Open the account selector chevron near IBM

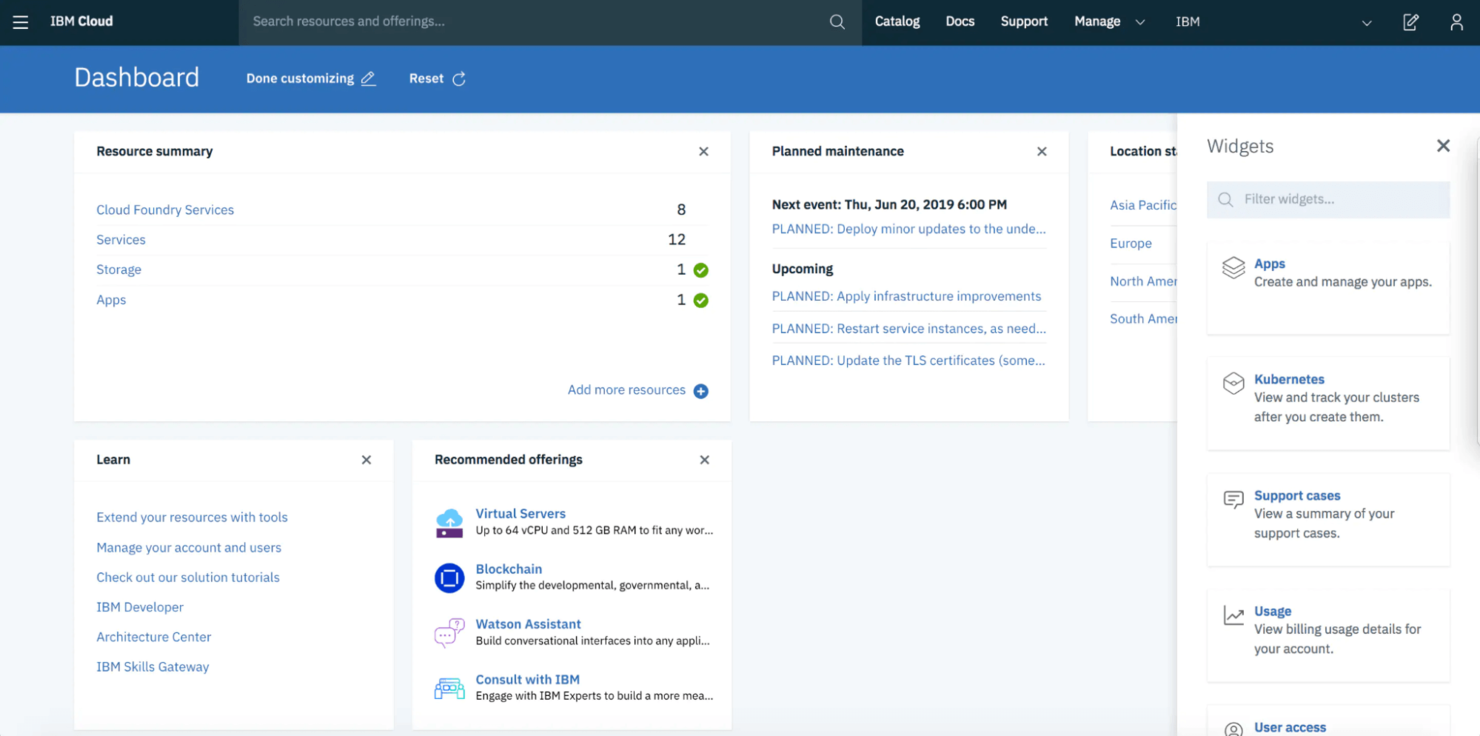coord(1366,21)
